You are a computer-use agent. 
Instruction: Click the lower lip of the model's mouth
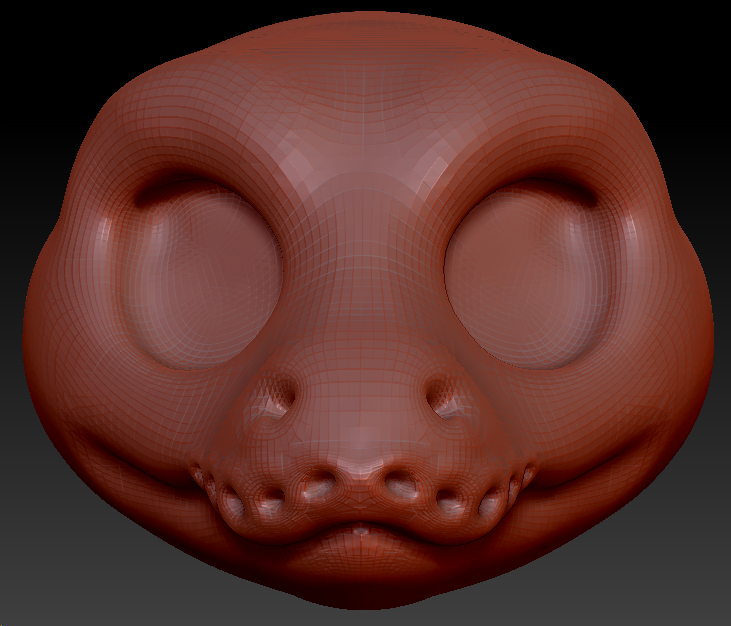coord(363,552)
